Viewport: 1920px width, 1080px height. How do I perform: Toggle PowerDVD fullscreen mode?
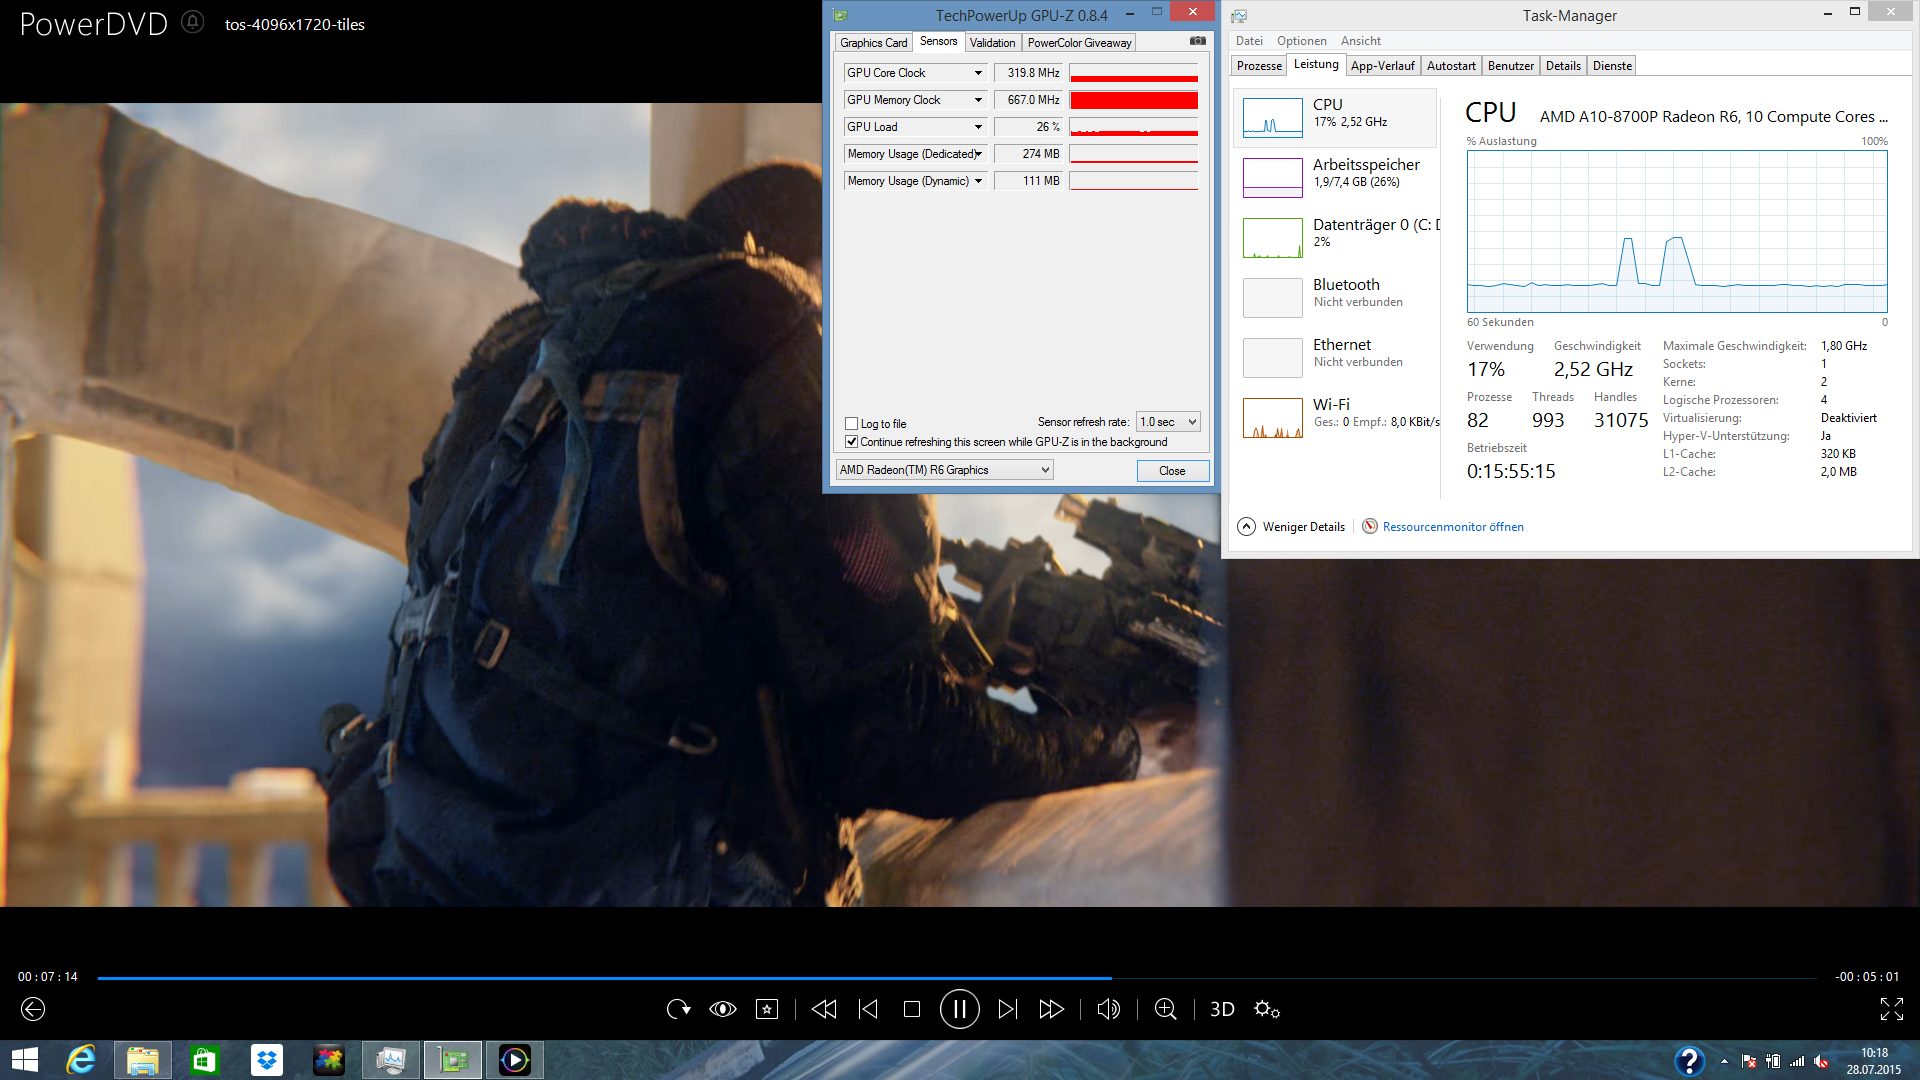1891,1009
